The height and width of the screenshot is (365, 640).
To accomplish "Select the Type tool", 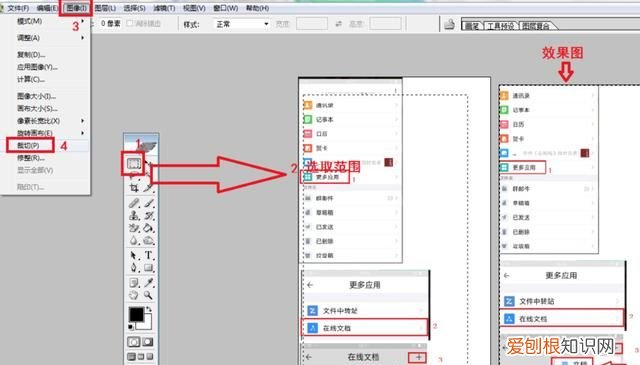I will pyautogui.click(x=149, y=256).
